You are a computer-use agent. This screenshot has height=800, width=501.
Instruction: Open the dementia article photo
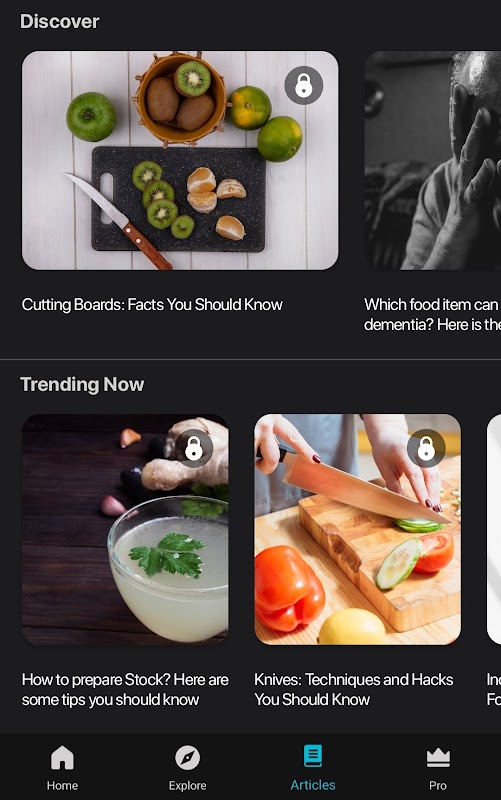coord(433,160)
